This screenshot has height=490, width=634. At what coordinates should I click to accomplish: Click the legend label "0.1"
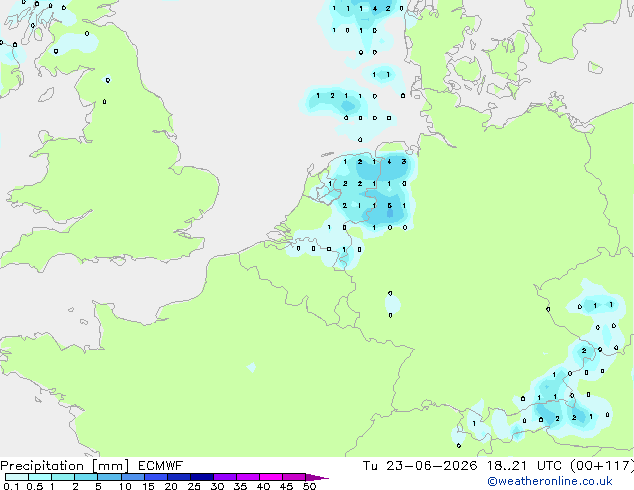point(11,486)
